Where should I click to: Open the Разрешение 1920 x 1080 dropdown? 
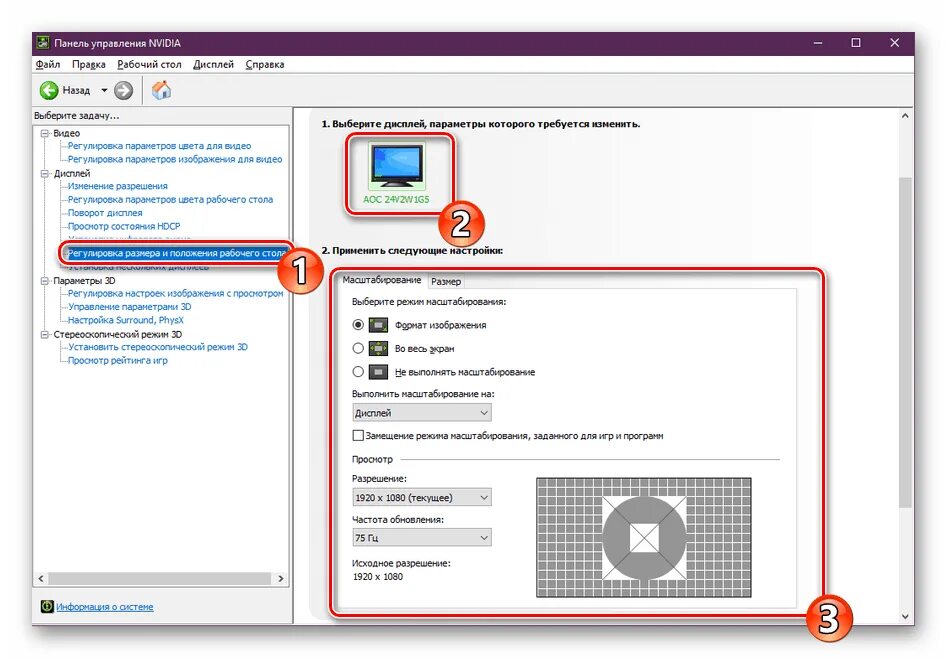click(x=422, y=498)
